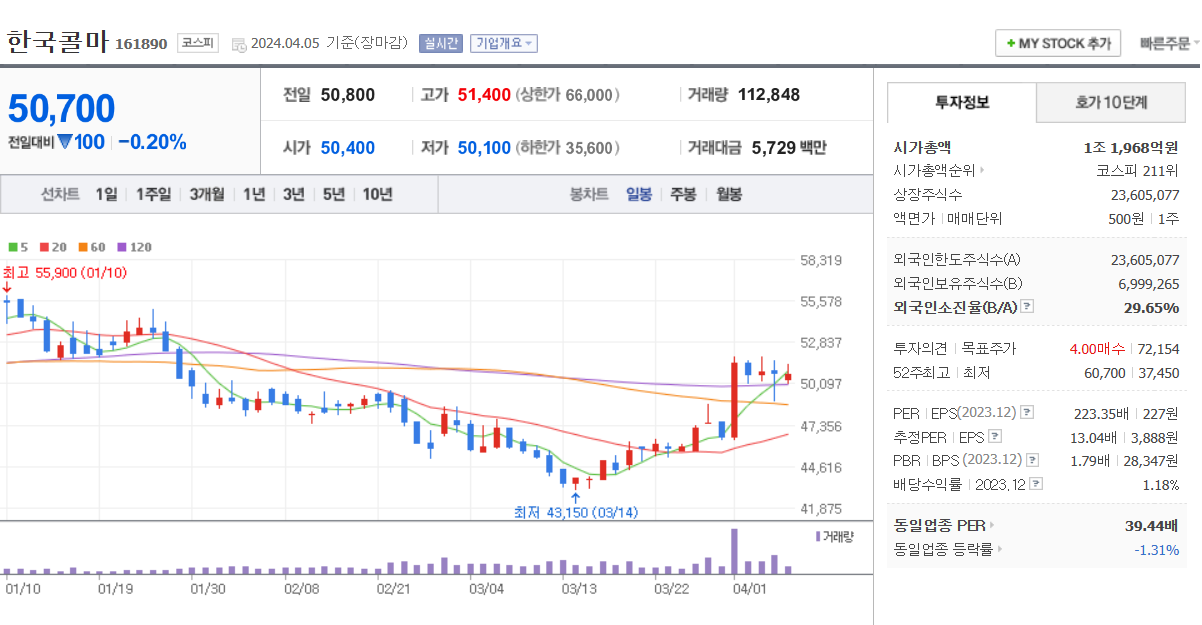This screenshot has height=625, width=1202.
Task: Click the tall 04/01 volume bar
Action: [734, 550]
